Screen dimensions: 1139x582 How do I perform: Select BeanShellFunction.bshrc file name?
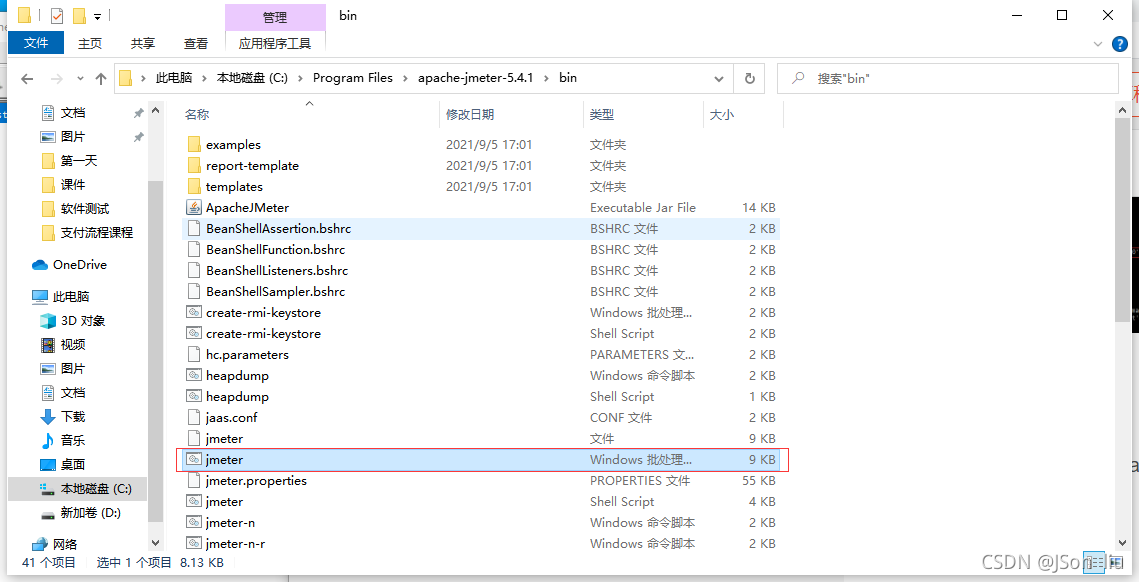coord(275,250)
